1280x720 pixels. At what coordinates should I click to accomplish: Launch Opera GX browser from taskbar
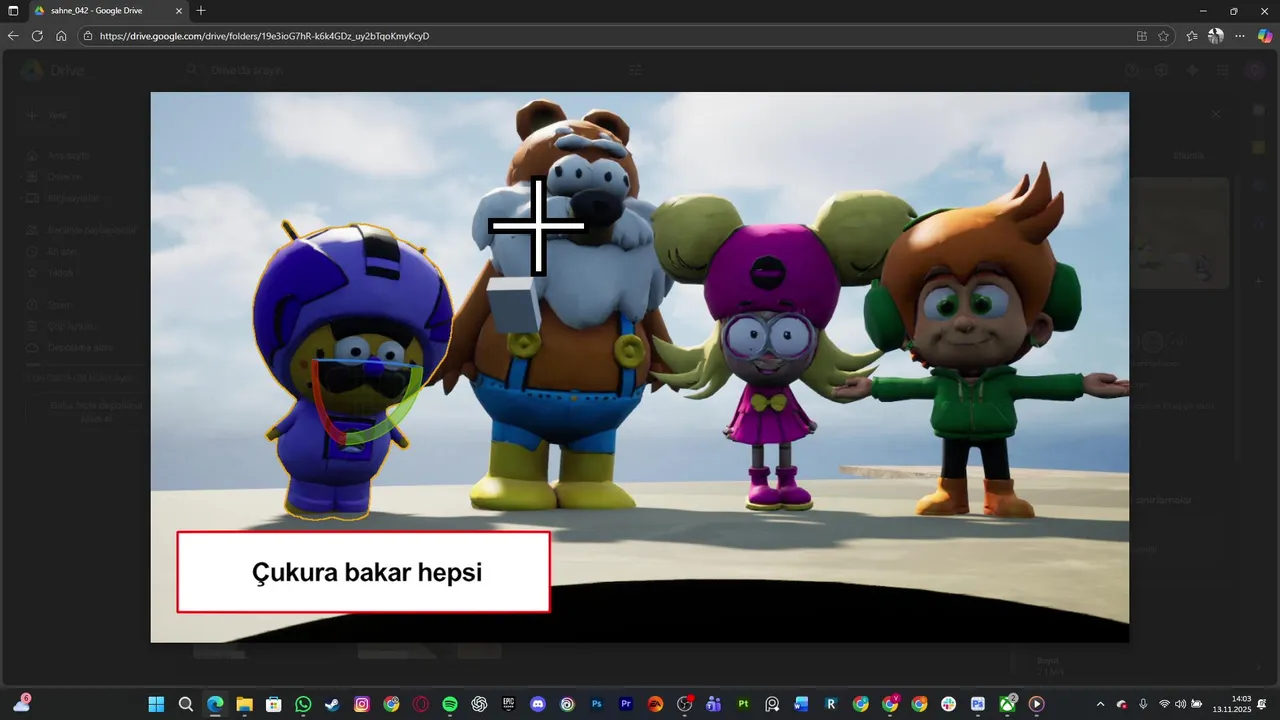[421, 704]
